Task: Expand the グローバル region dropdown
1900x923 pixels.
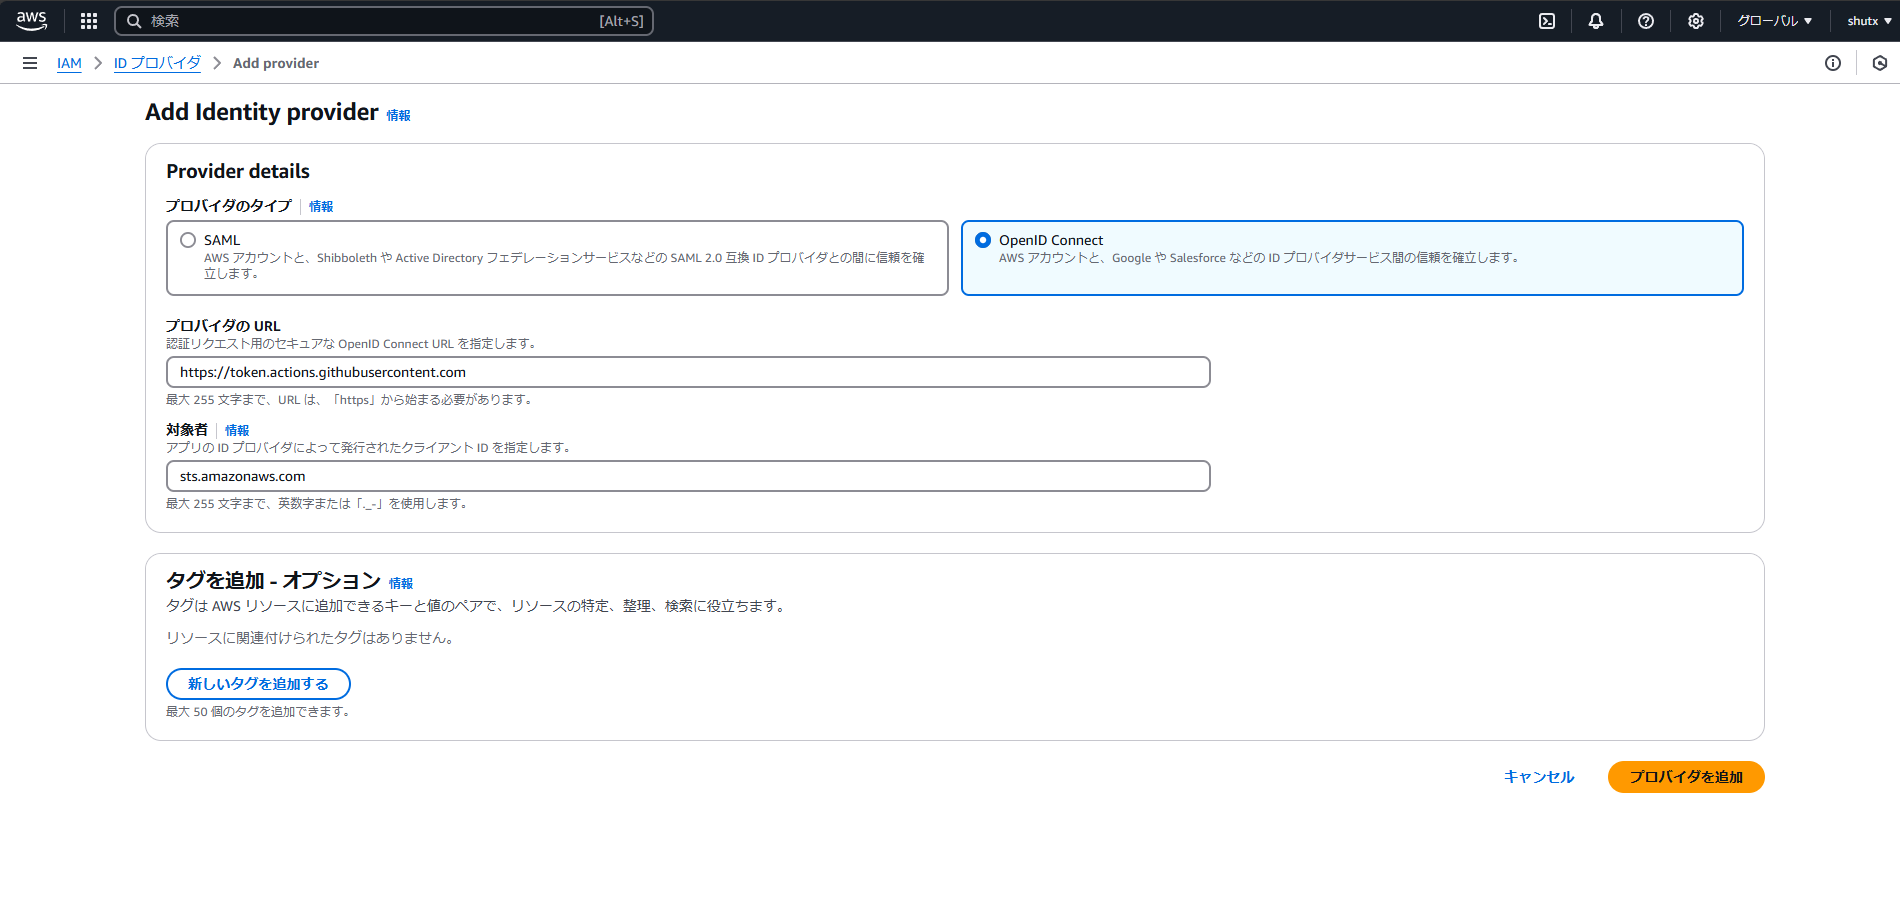Action: click(x=1774, y=21)
